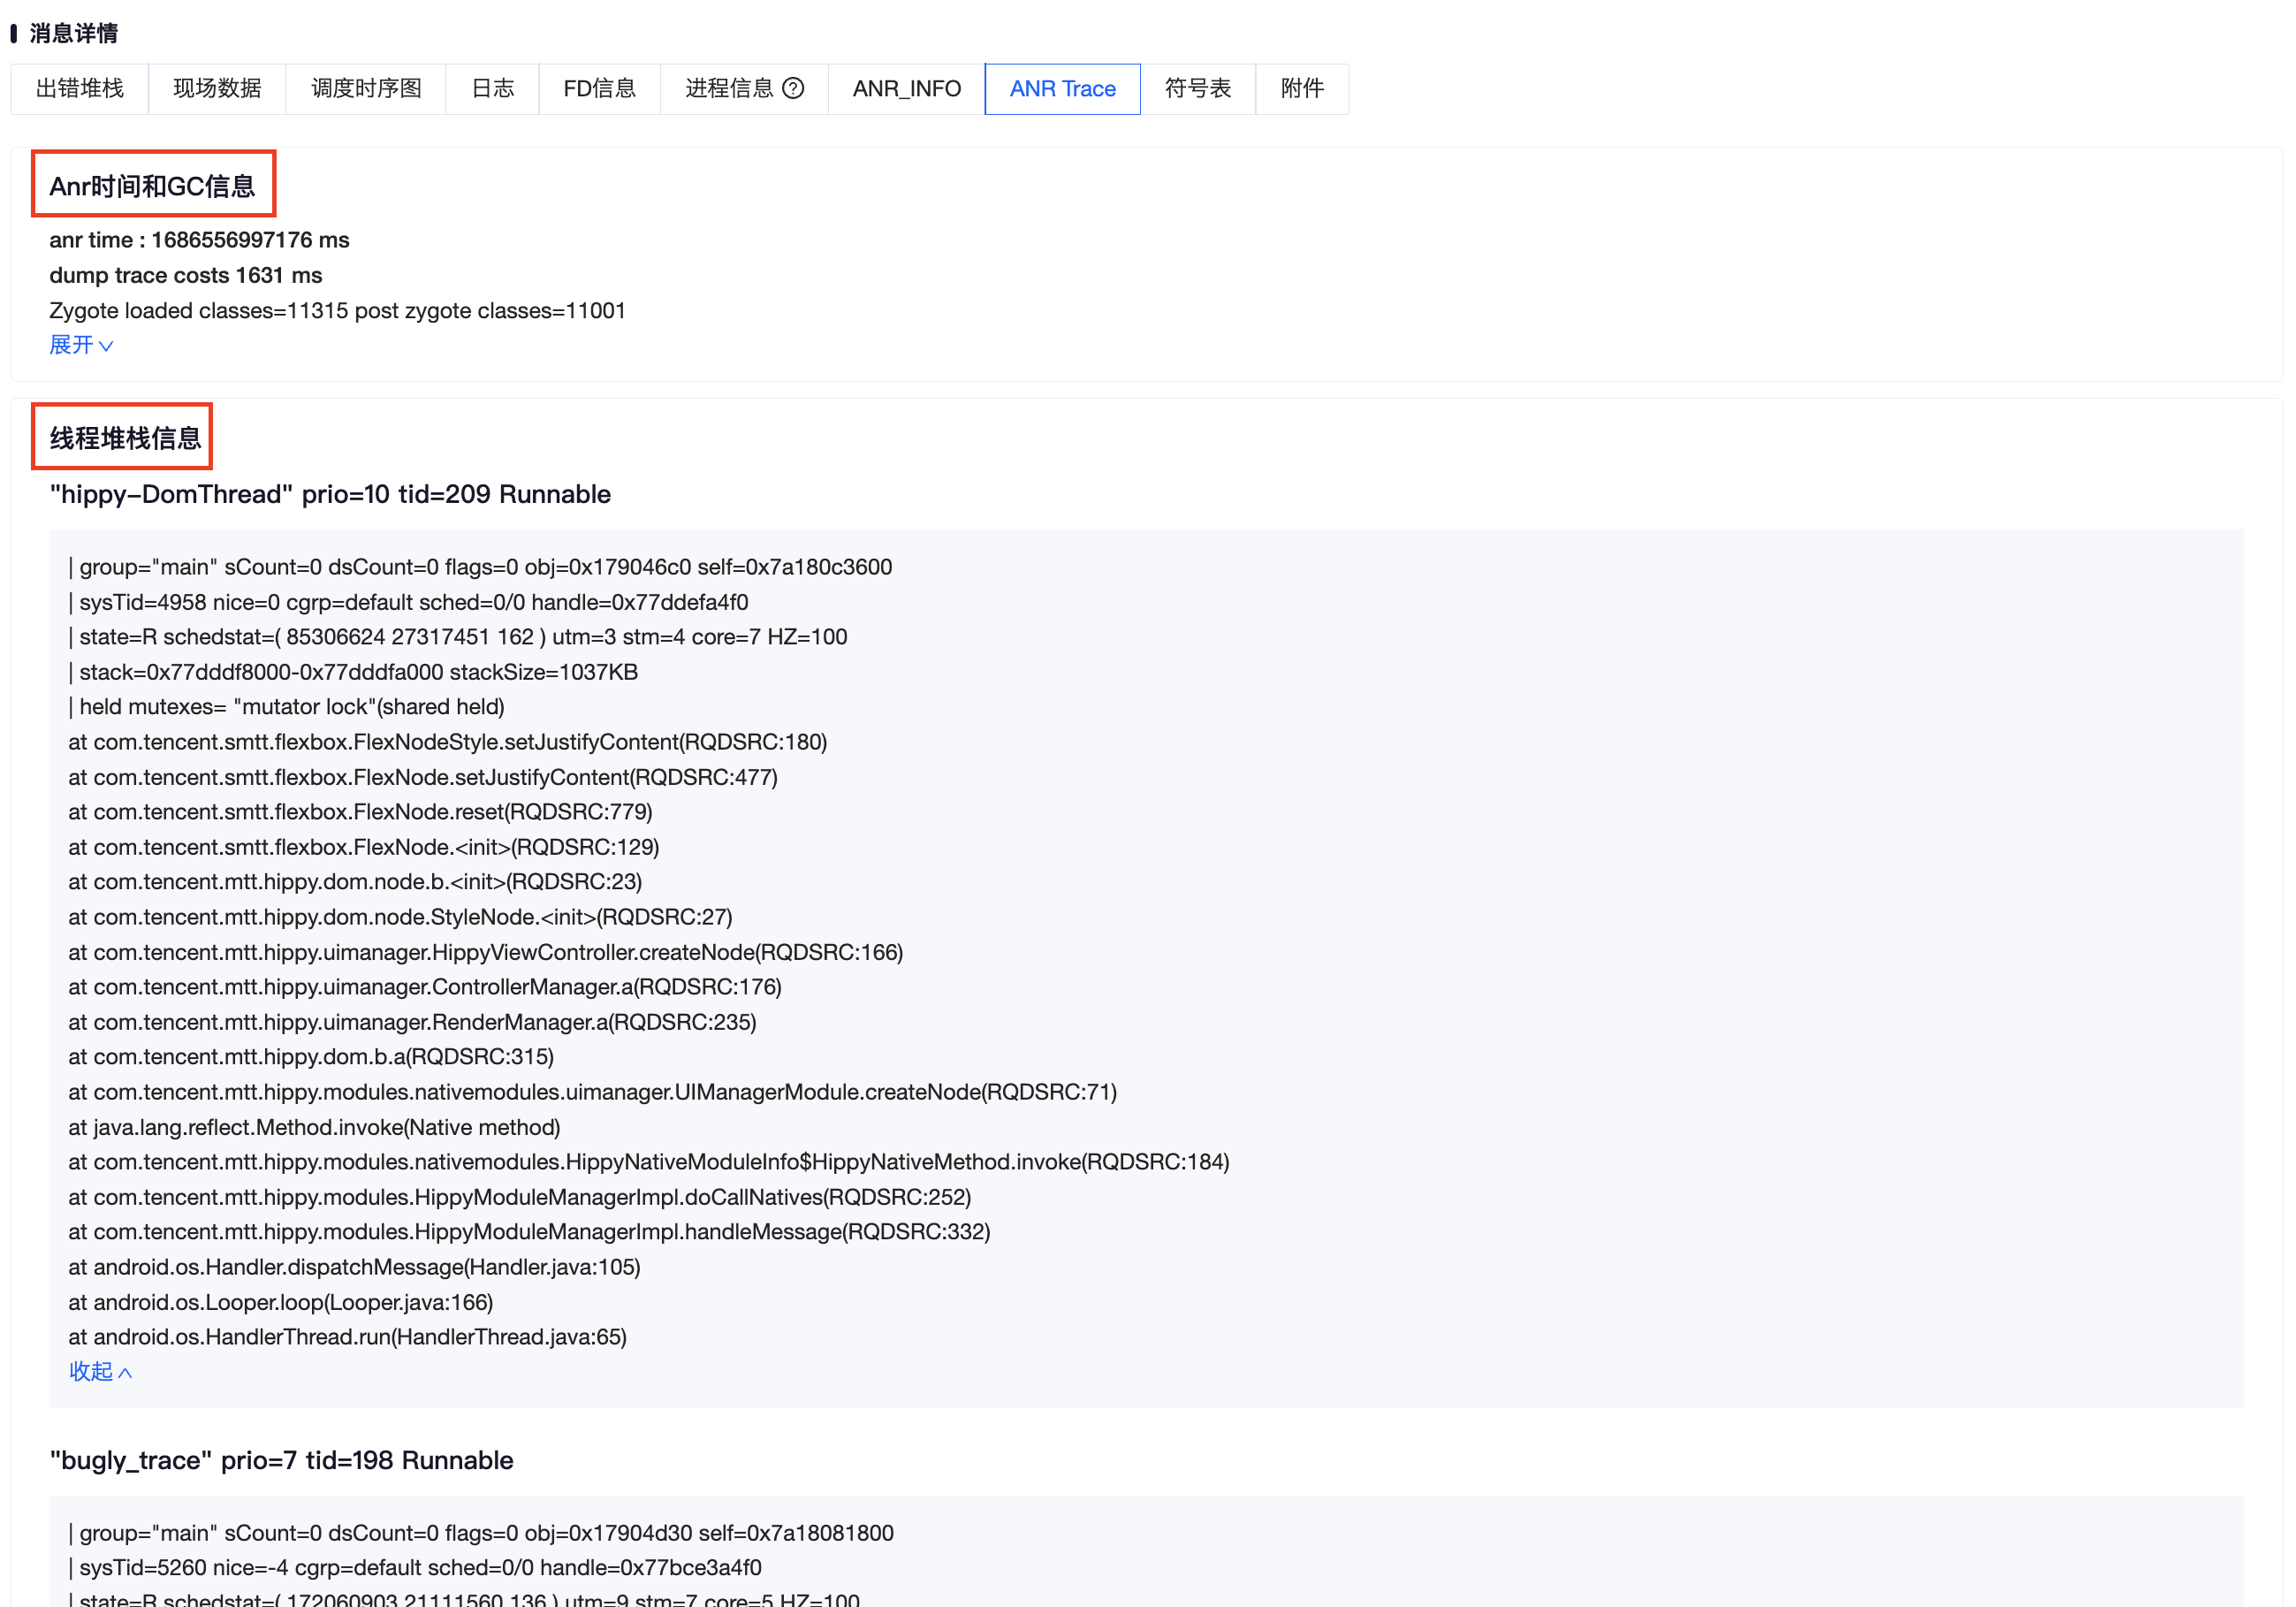Switch to the 现场数据 tab
This screenshot has height=1607, width=2296.
[217, 88]
